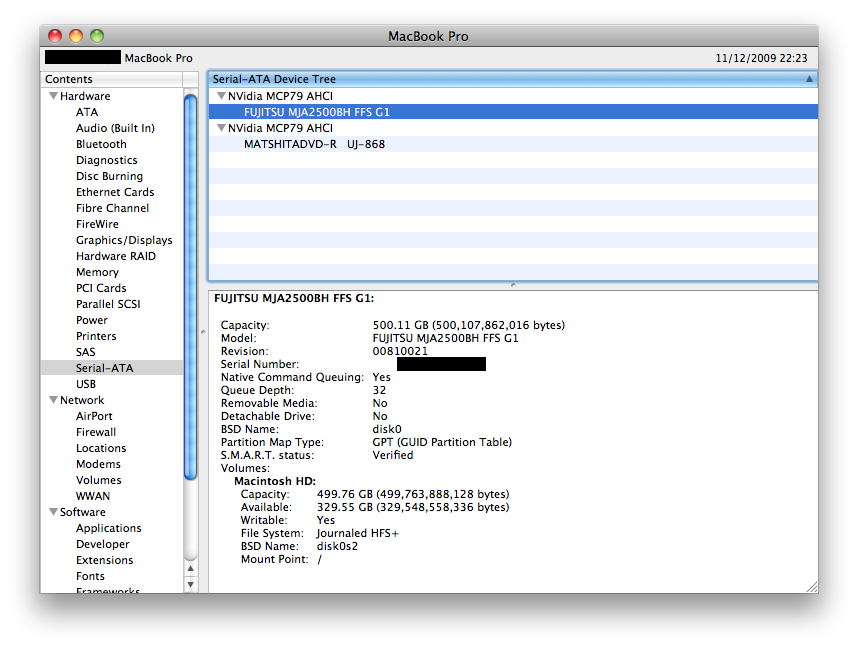Select Applications under Software

coord(108,528)
